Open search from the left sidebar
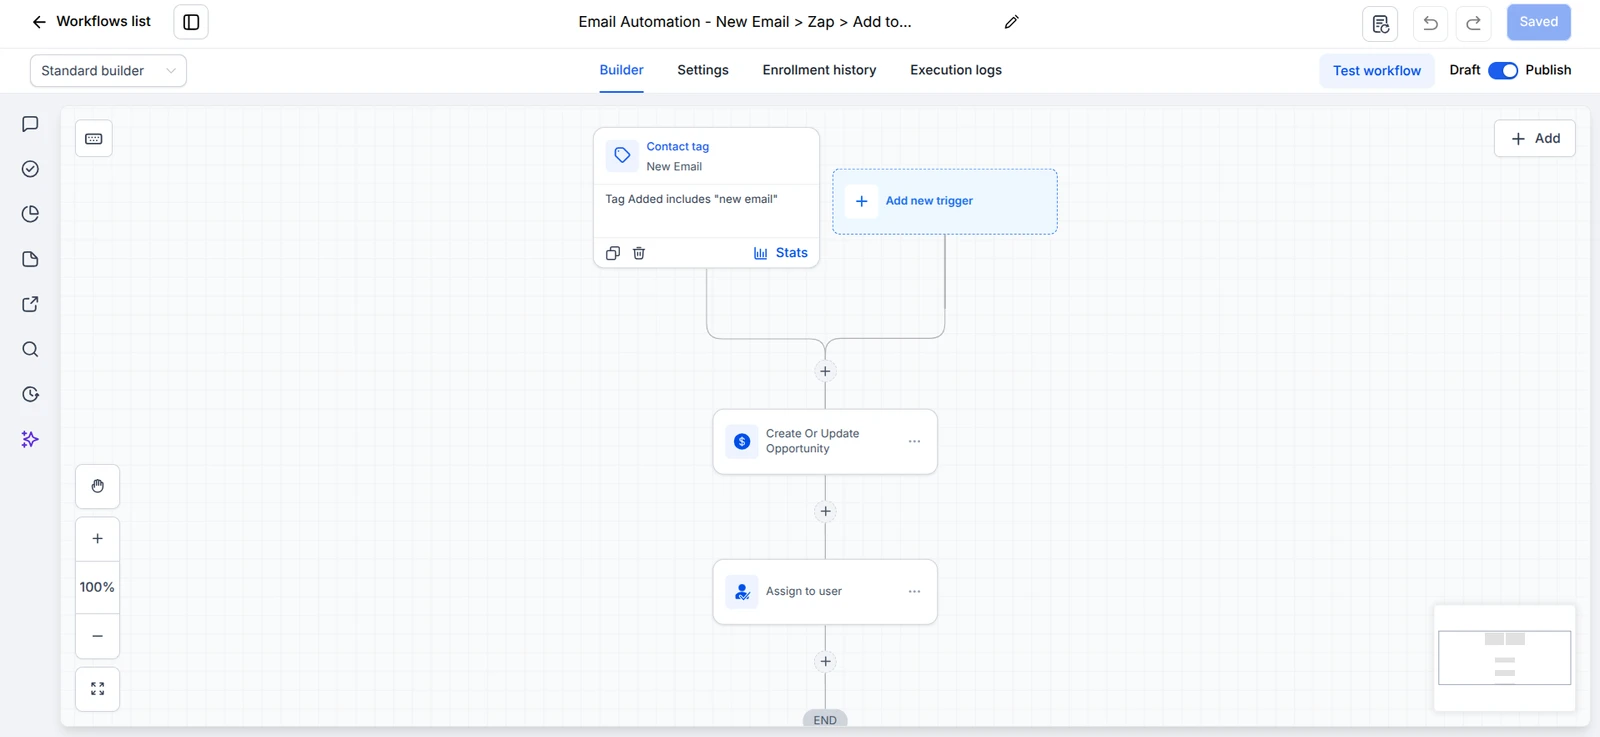This screenshot has width=1600, height=737. pos(30,349)
